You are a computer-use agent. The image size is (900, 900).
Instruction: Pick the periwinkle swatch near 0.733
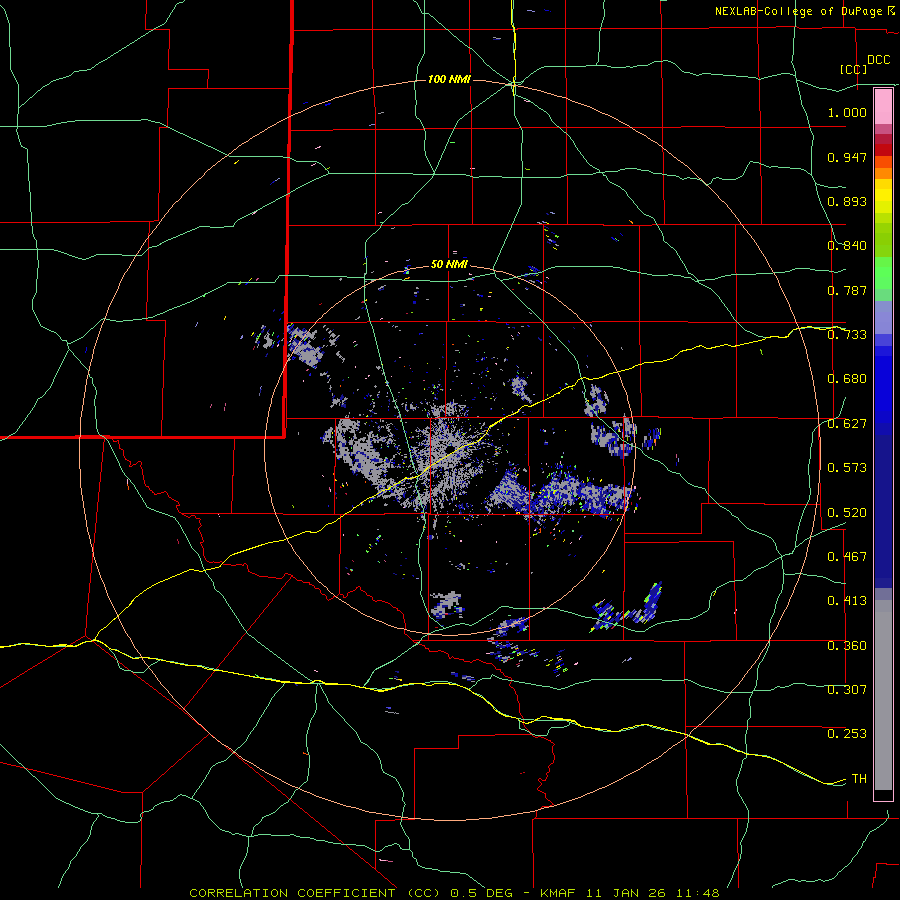(883, 317)
